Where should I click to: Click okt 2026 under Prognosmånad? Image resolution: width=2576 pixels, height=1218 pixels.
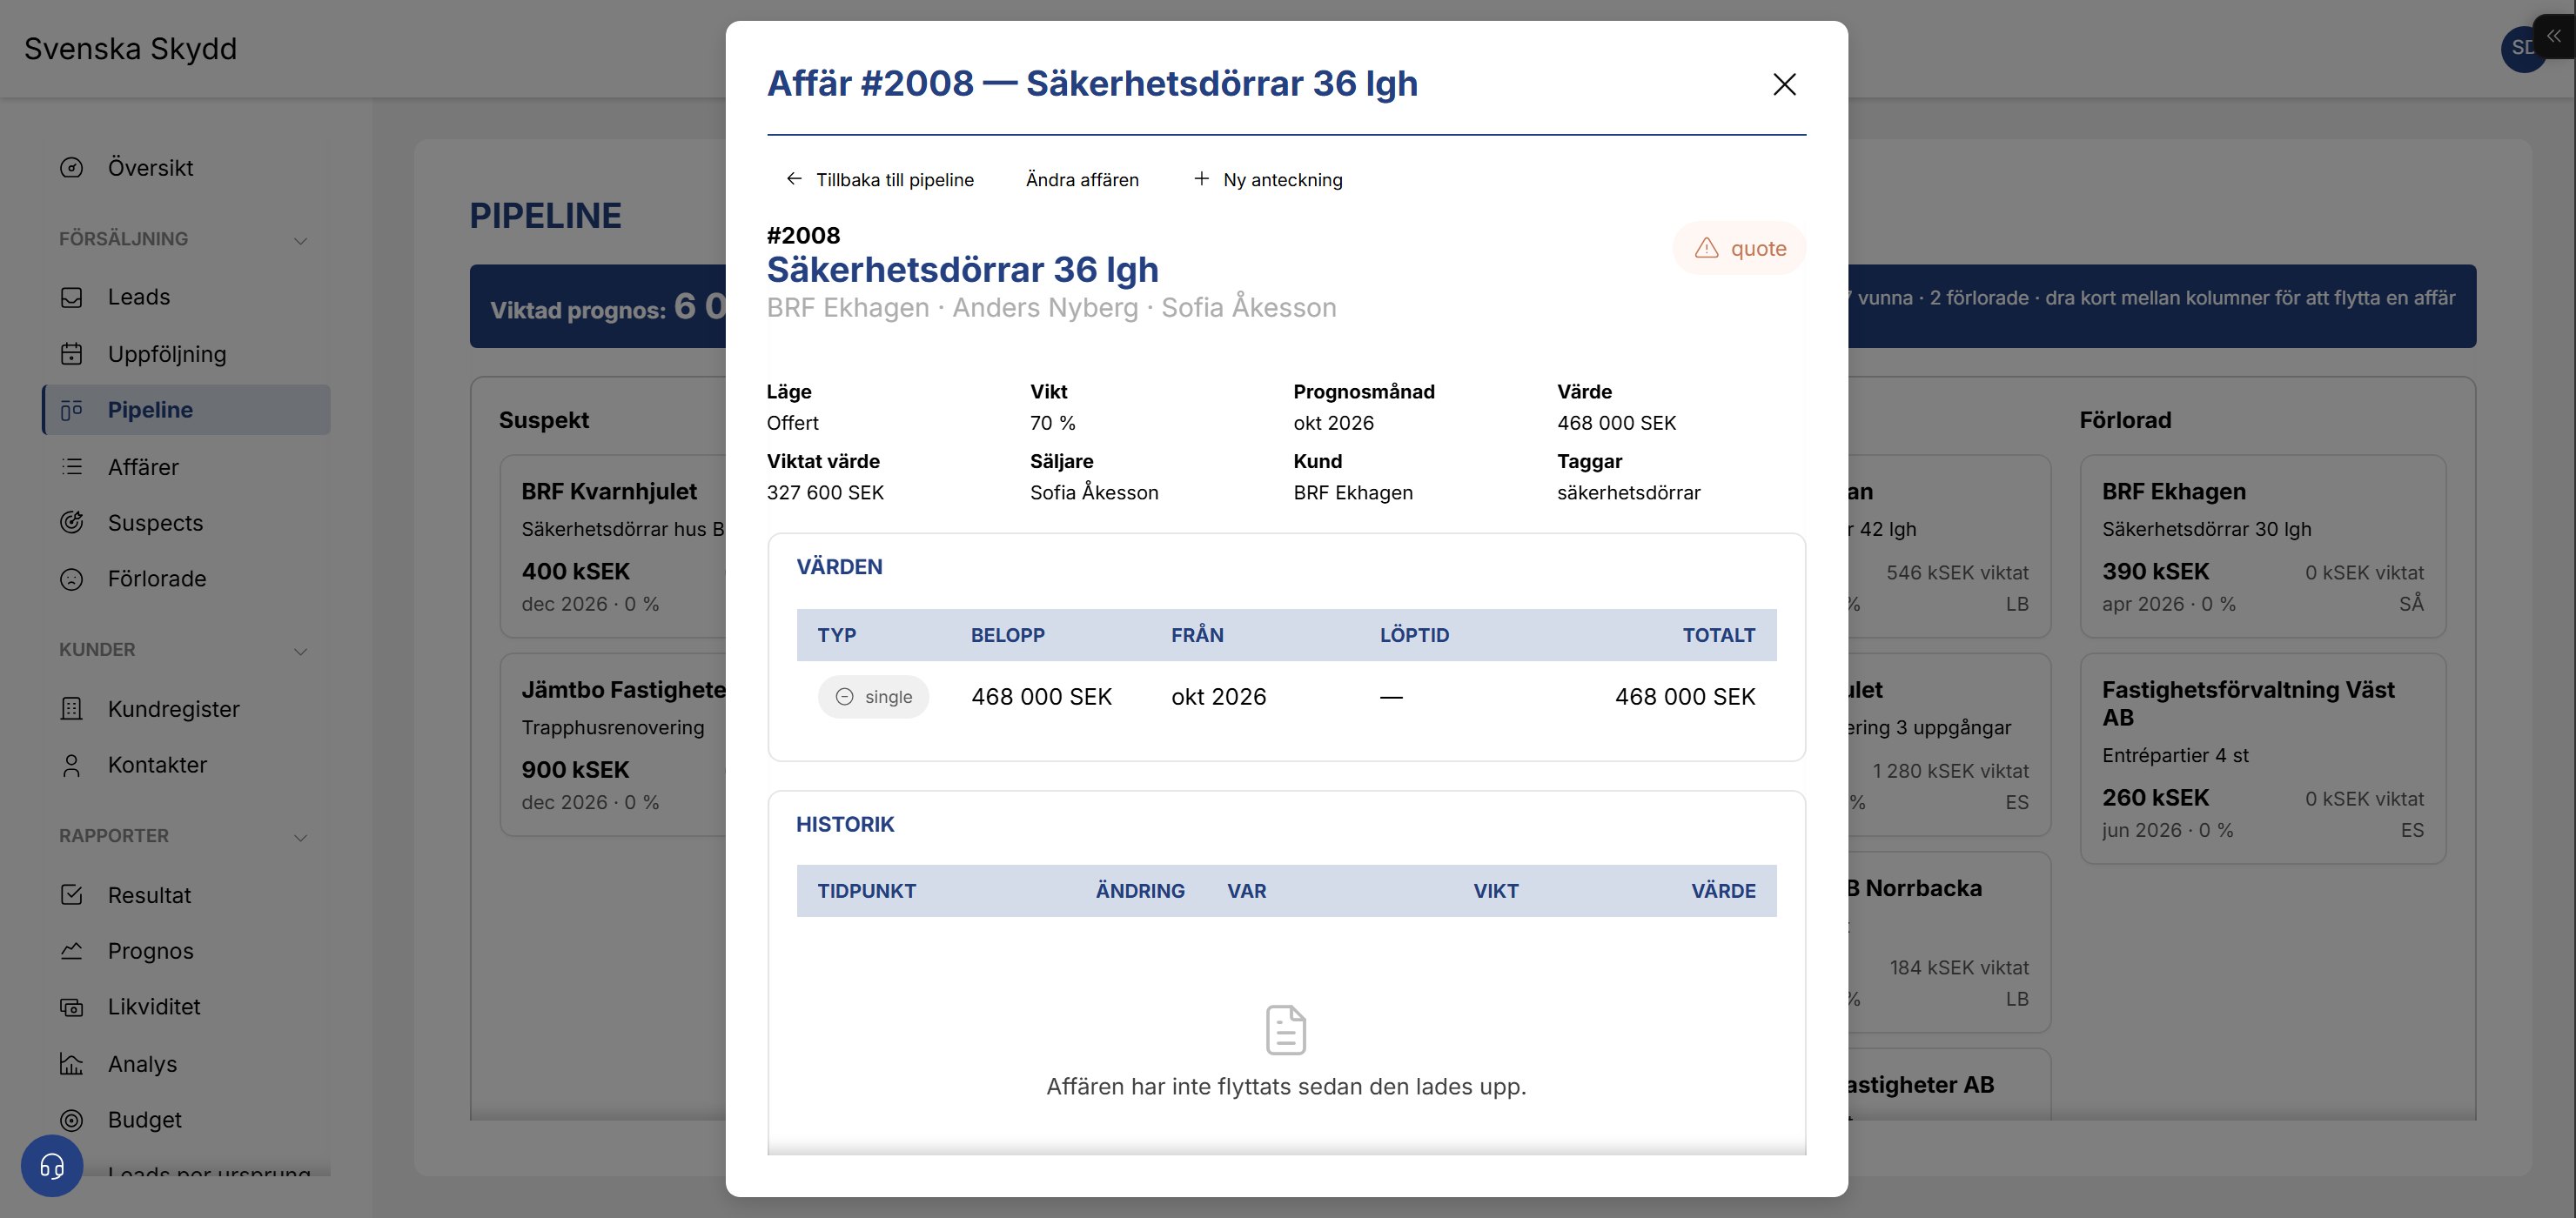[x=1333, y=423]
